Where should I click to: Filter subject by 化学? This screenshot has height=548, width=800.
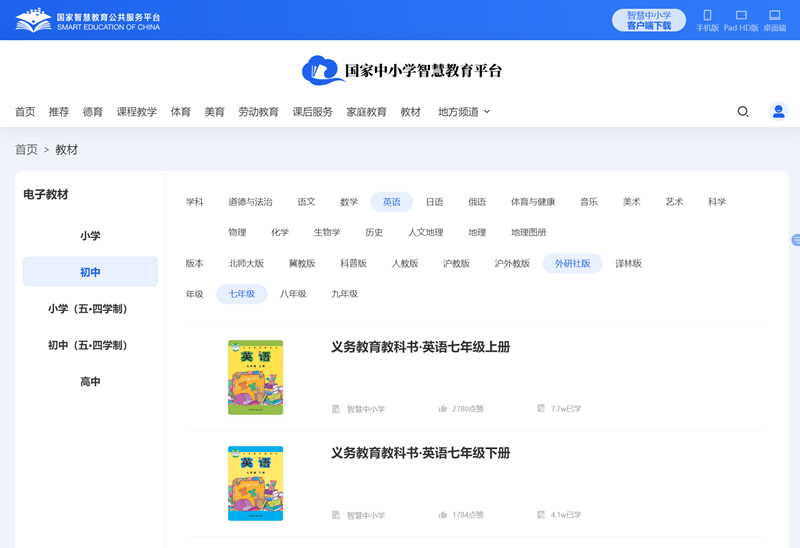[280, 233]
